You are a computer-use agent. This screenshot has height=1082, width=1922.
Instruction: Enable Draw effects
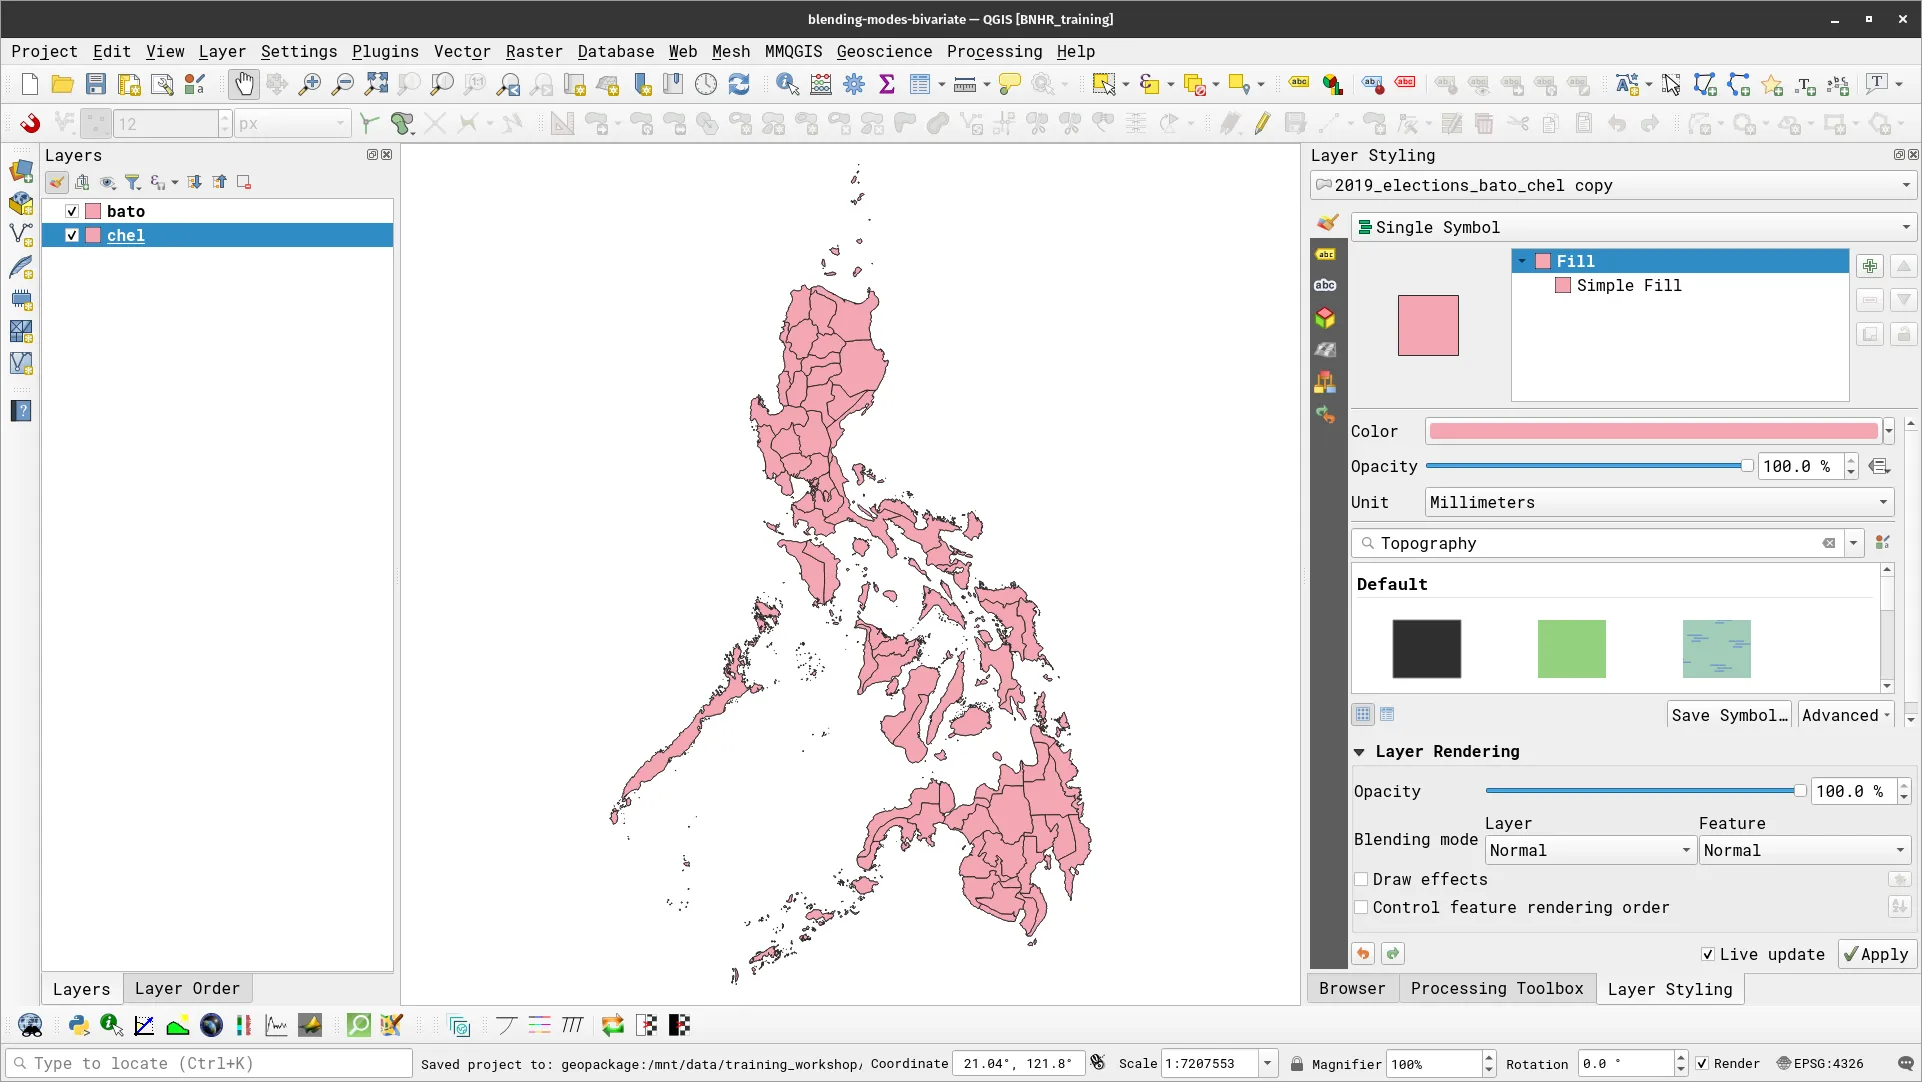pyautogui.click(x=1362, y=879)
